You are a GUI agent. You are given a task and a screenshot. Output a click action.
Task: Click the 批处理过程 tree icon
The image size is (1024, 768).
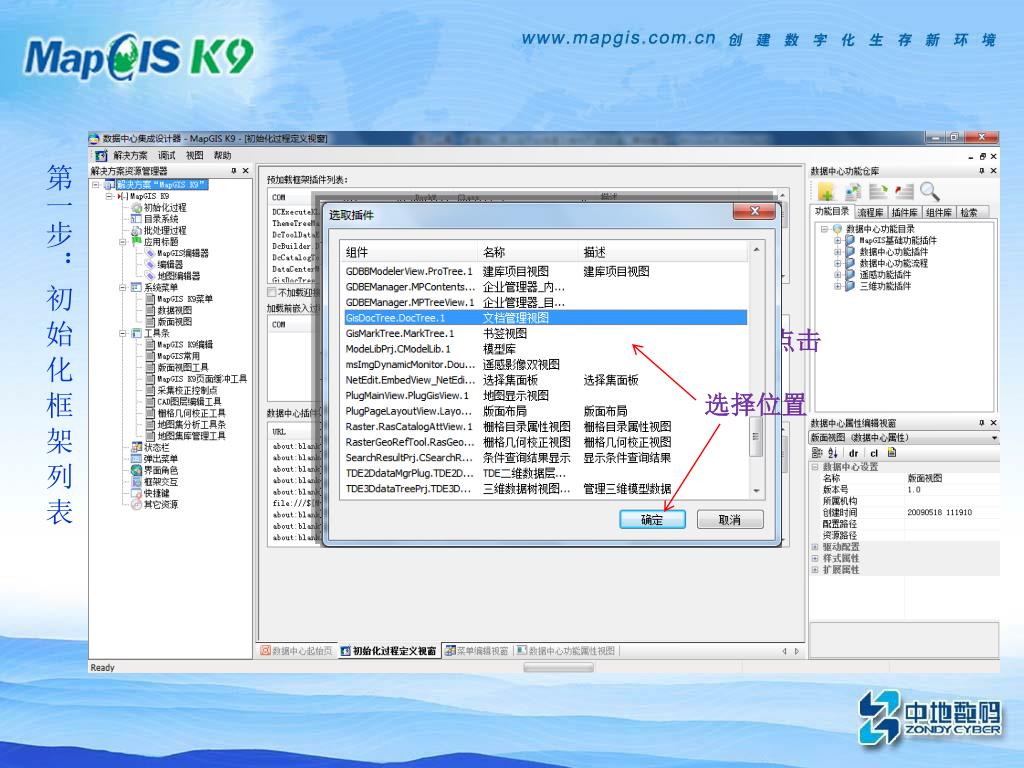(x=136, y=231)
